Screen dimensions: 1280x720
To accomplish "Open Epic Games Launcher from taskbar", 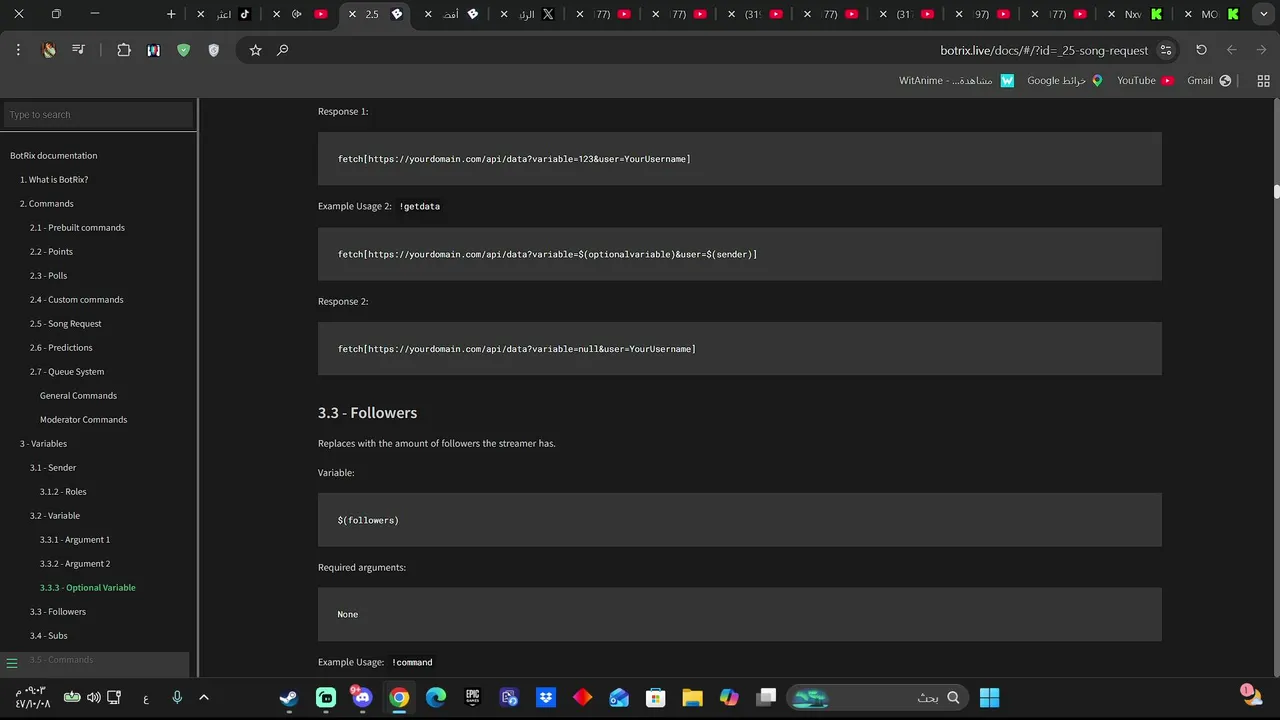I will (x=473, y=698).
